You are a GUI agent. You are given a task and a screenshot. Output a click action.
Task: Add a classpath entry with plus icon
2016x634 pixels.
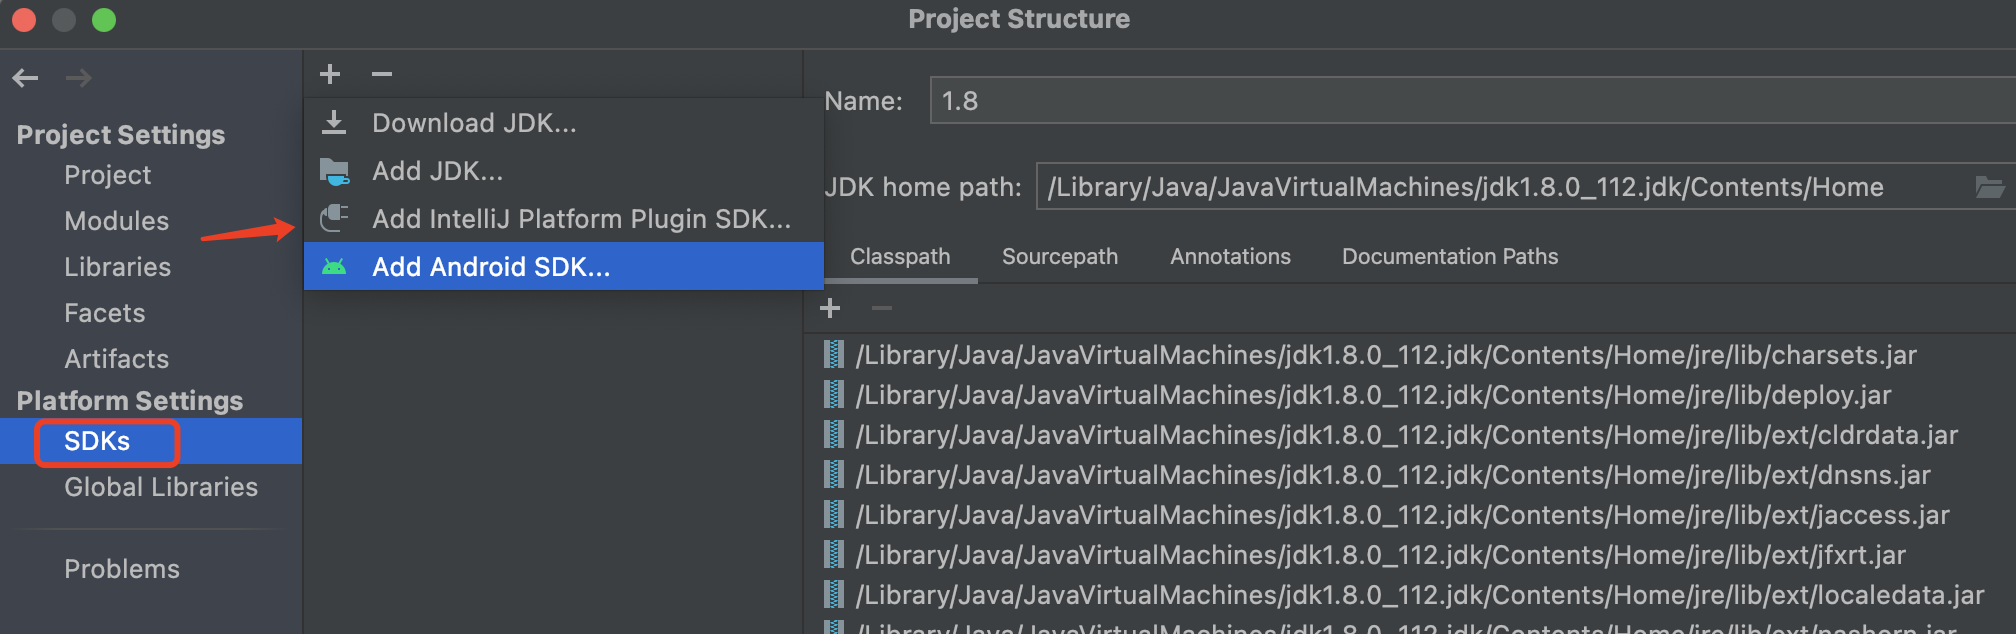pos(830,309)
